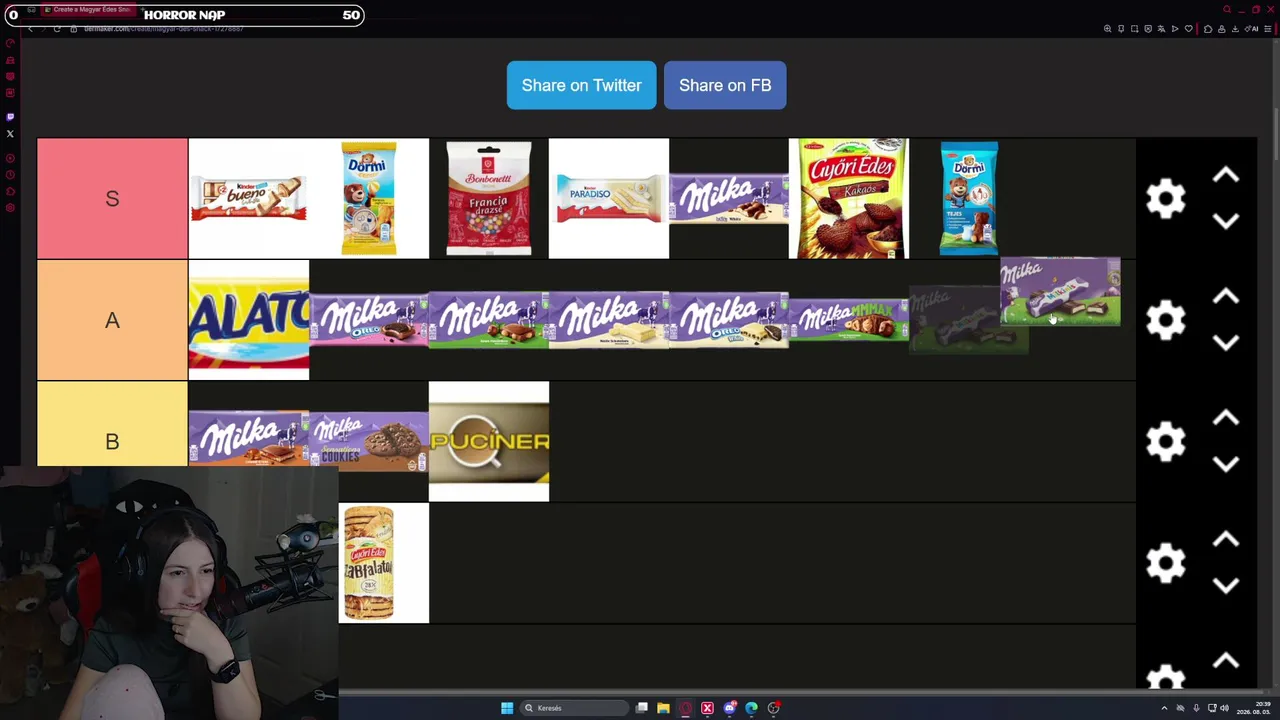
Task: Open Microsoft Edge from taskbar
Action: tap(752, 708)
